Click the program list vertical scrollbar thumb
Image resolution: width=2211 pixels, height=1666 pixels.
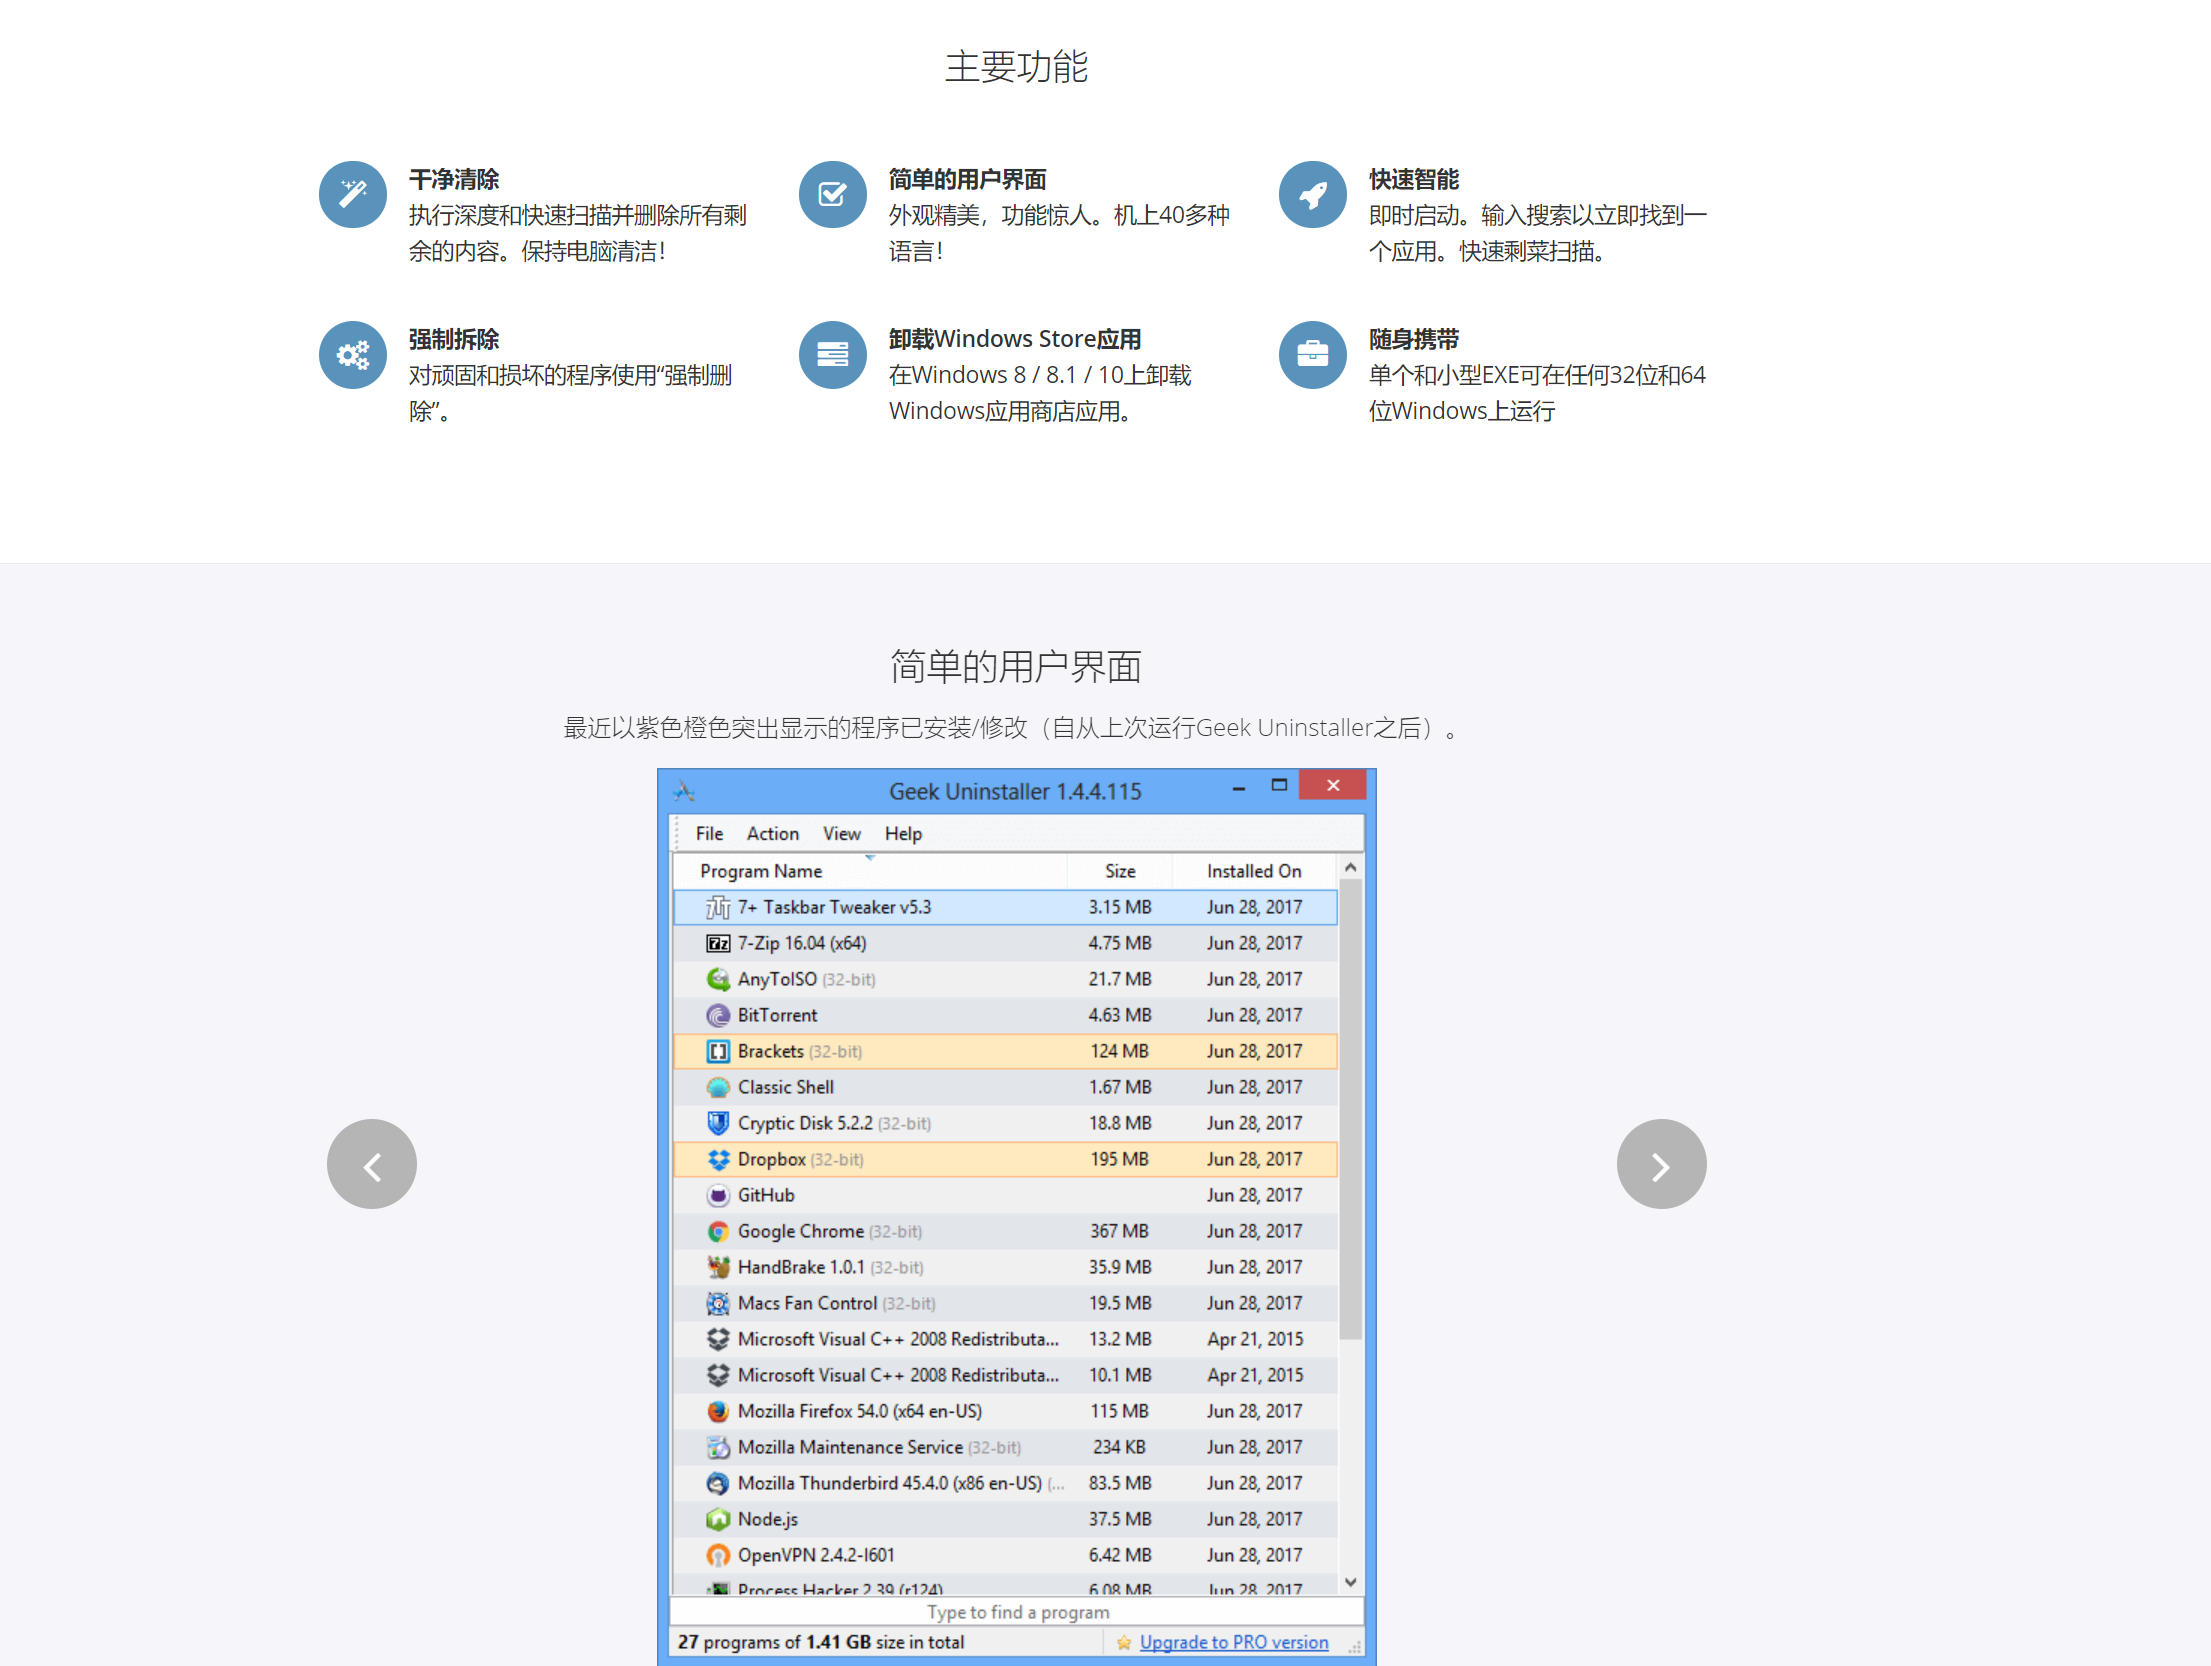[1350, 1109]
